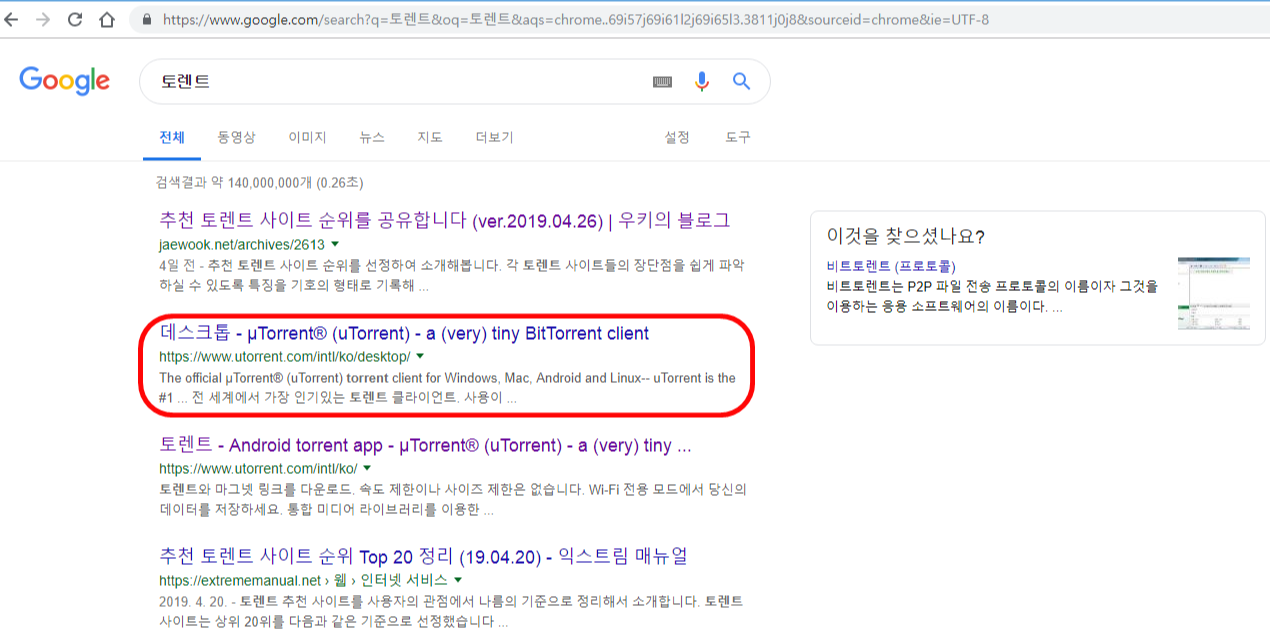Expand the arrow beside utorrent.com/intl/ko/desktop/
1270x635 pixels.
coord(420,357)
